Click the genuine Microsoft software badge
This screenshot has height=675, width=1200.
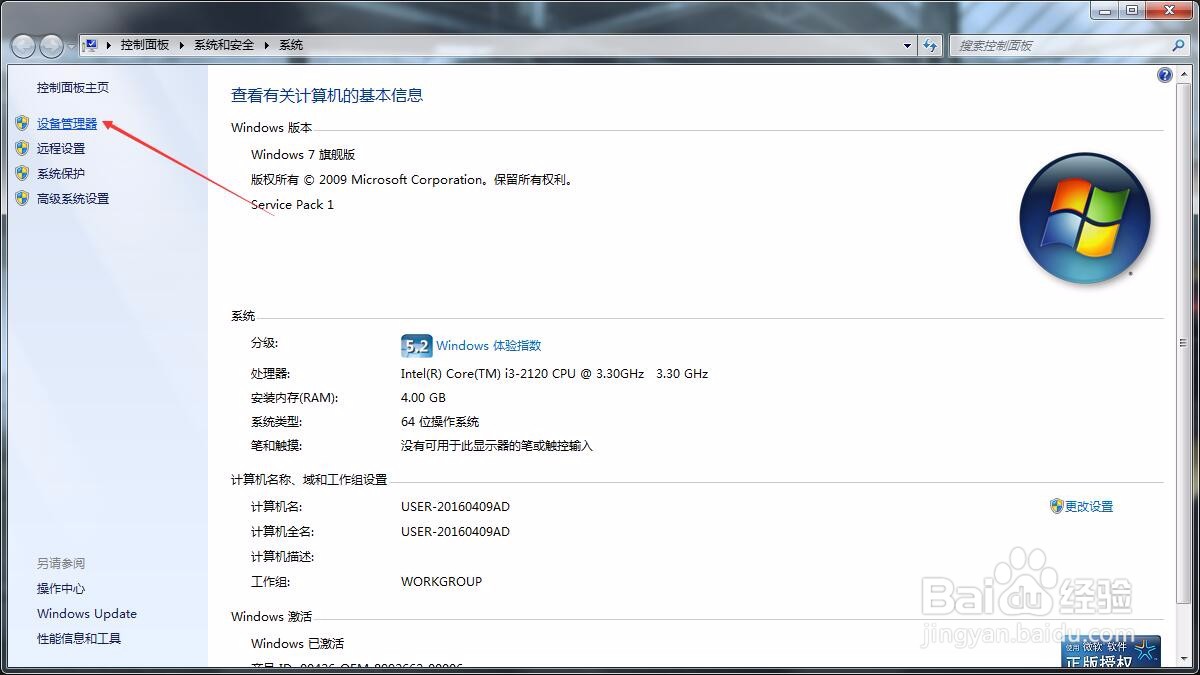[1111, 652]
